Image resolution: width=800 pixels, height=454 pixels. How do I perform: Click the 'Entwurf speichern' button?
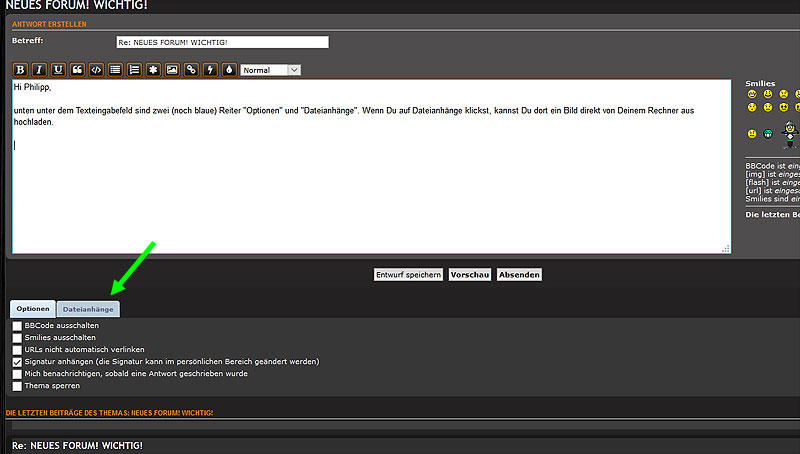pyautogui.click(x=408, y=274)
